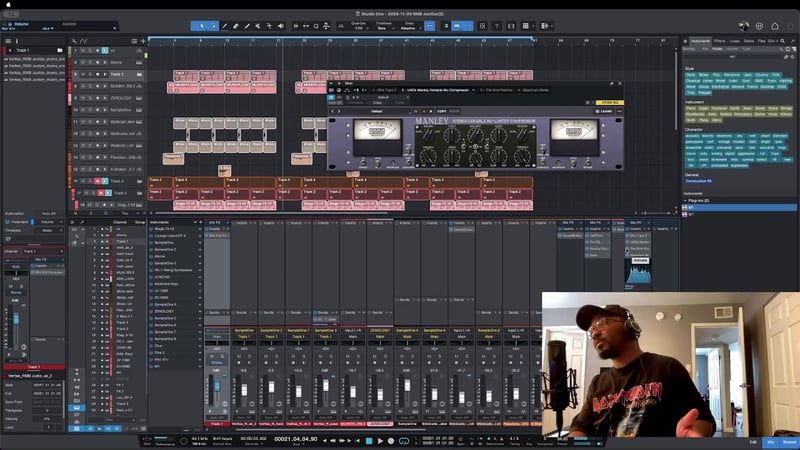Show automation icon next to the wrench

coord(84,41)
